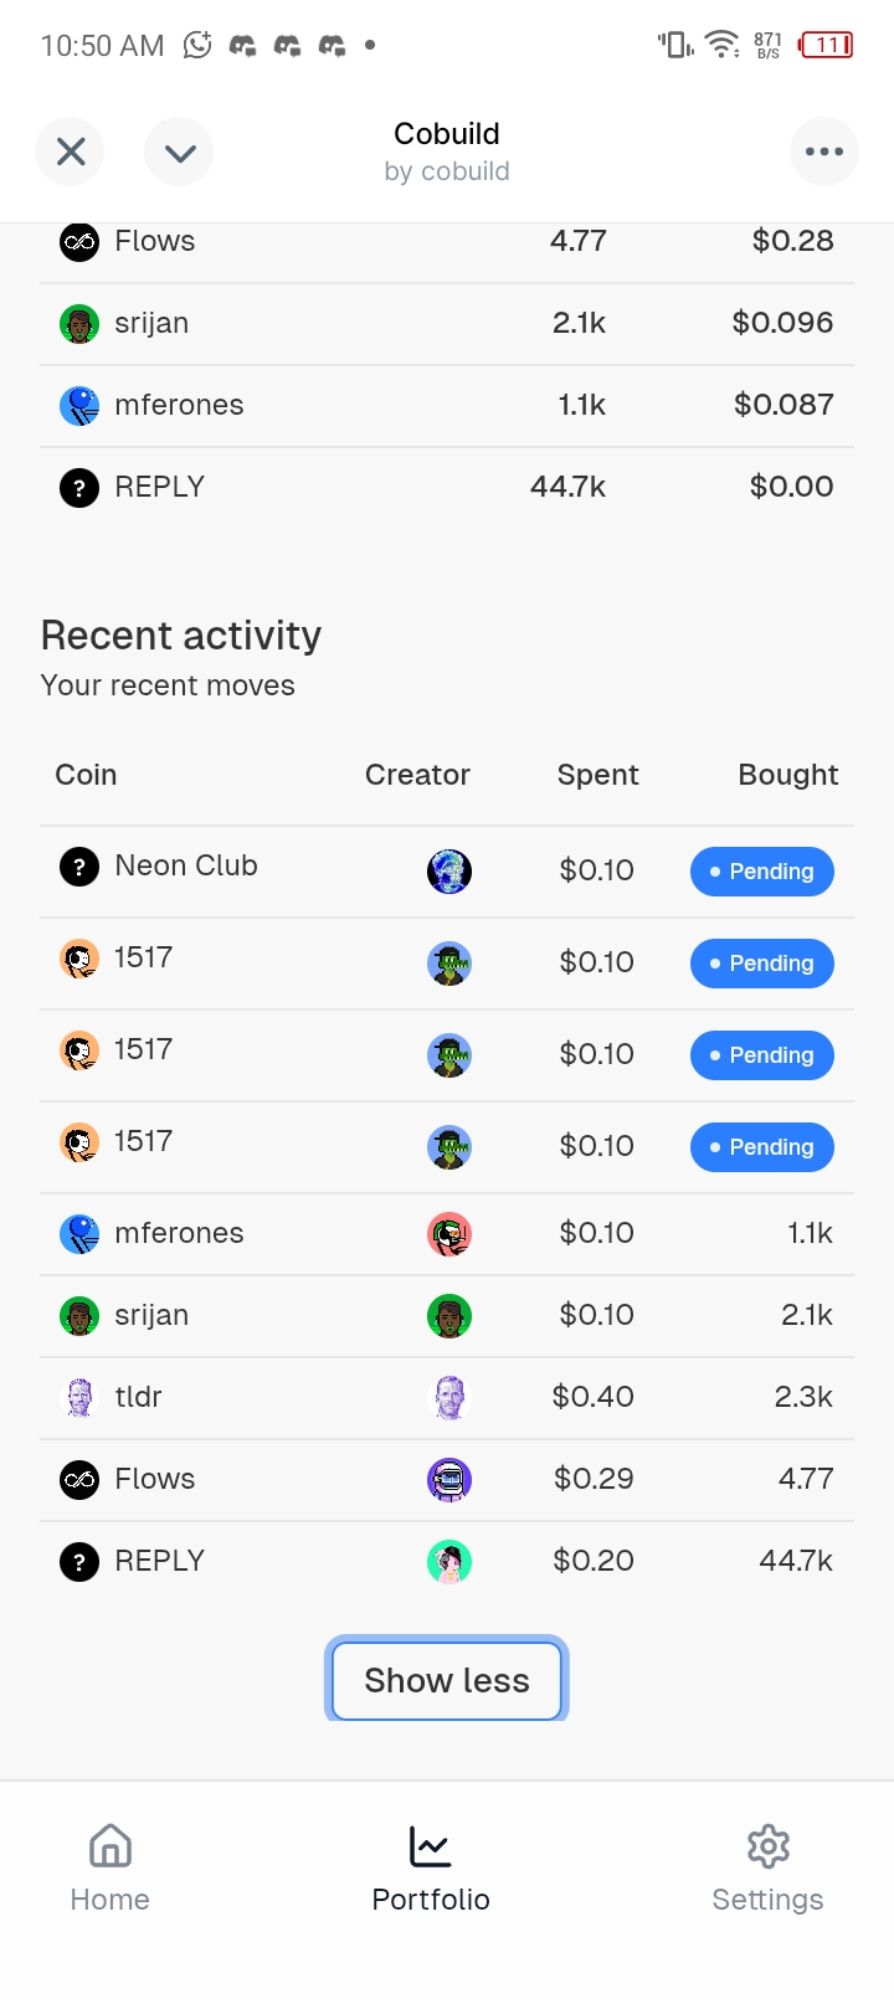Tap the battery indicator in status bar
Viewport: 894px width, 2000px height.
[826, 45]
